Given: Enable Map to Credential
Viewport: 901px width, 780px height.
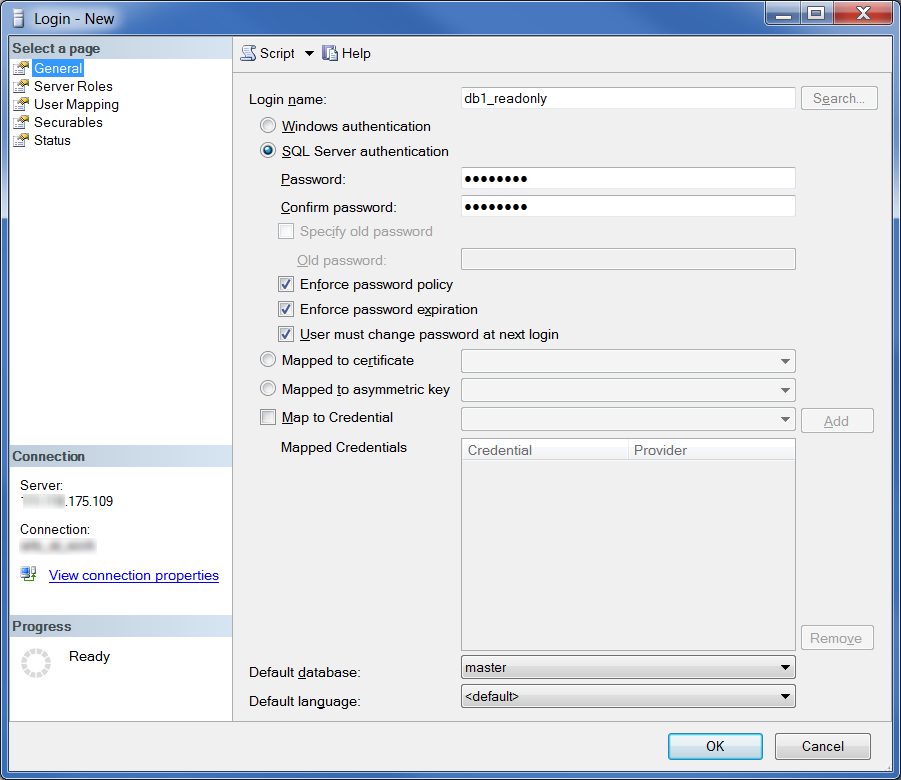Looking at the screenshot, I should [x=267, y=417].
